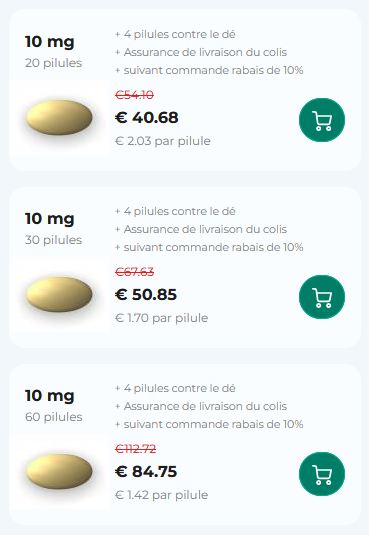Click the pill image for 30 pilules

[59, 294]
